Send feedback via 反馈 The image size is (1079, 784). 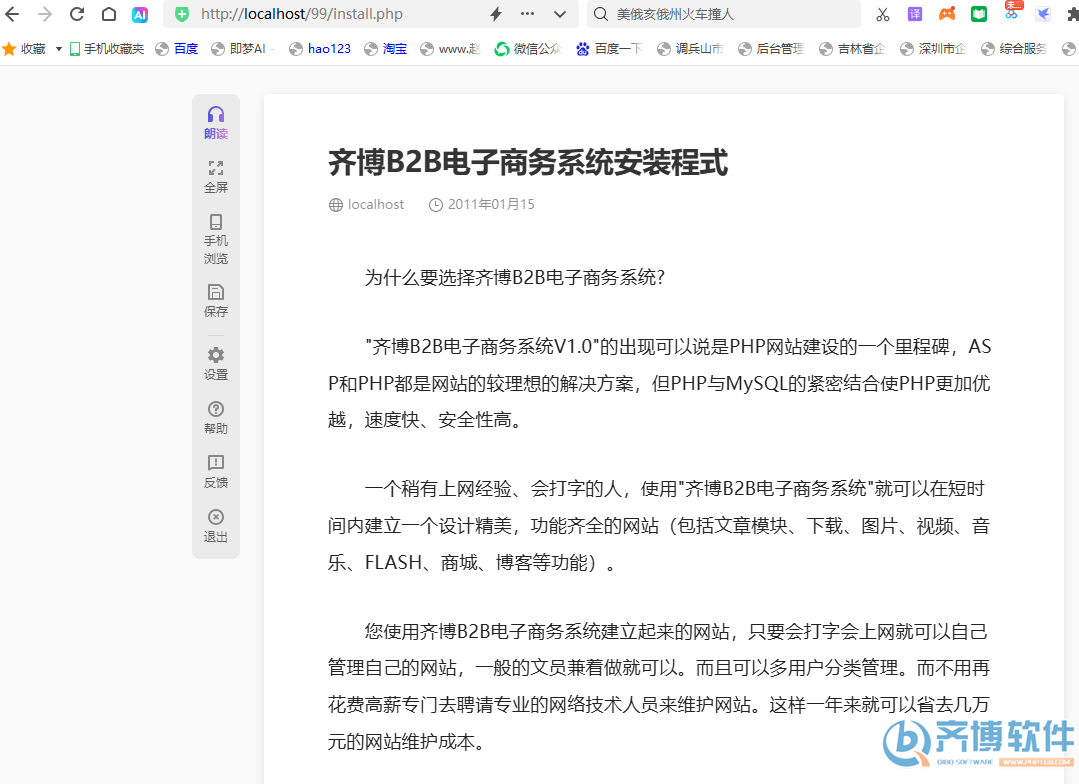click(216, 472)
